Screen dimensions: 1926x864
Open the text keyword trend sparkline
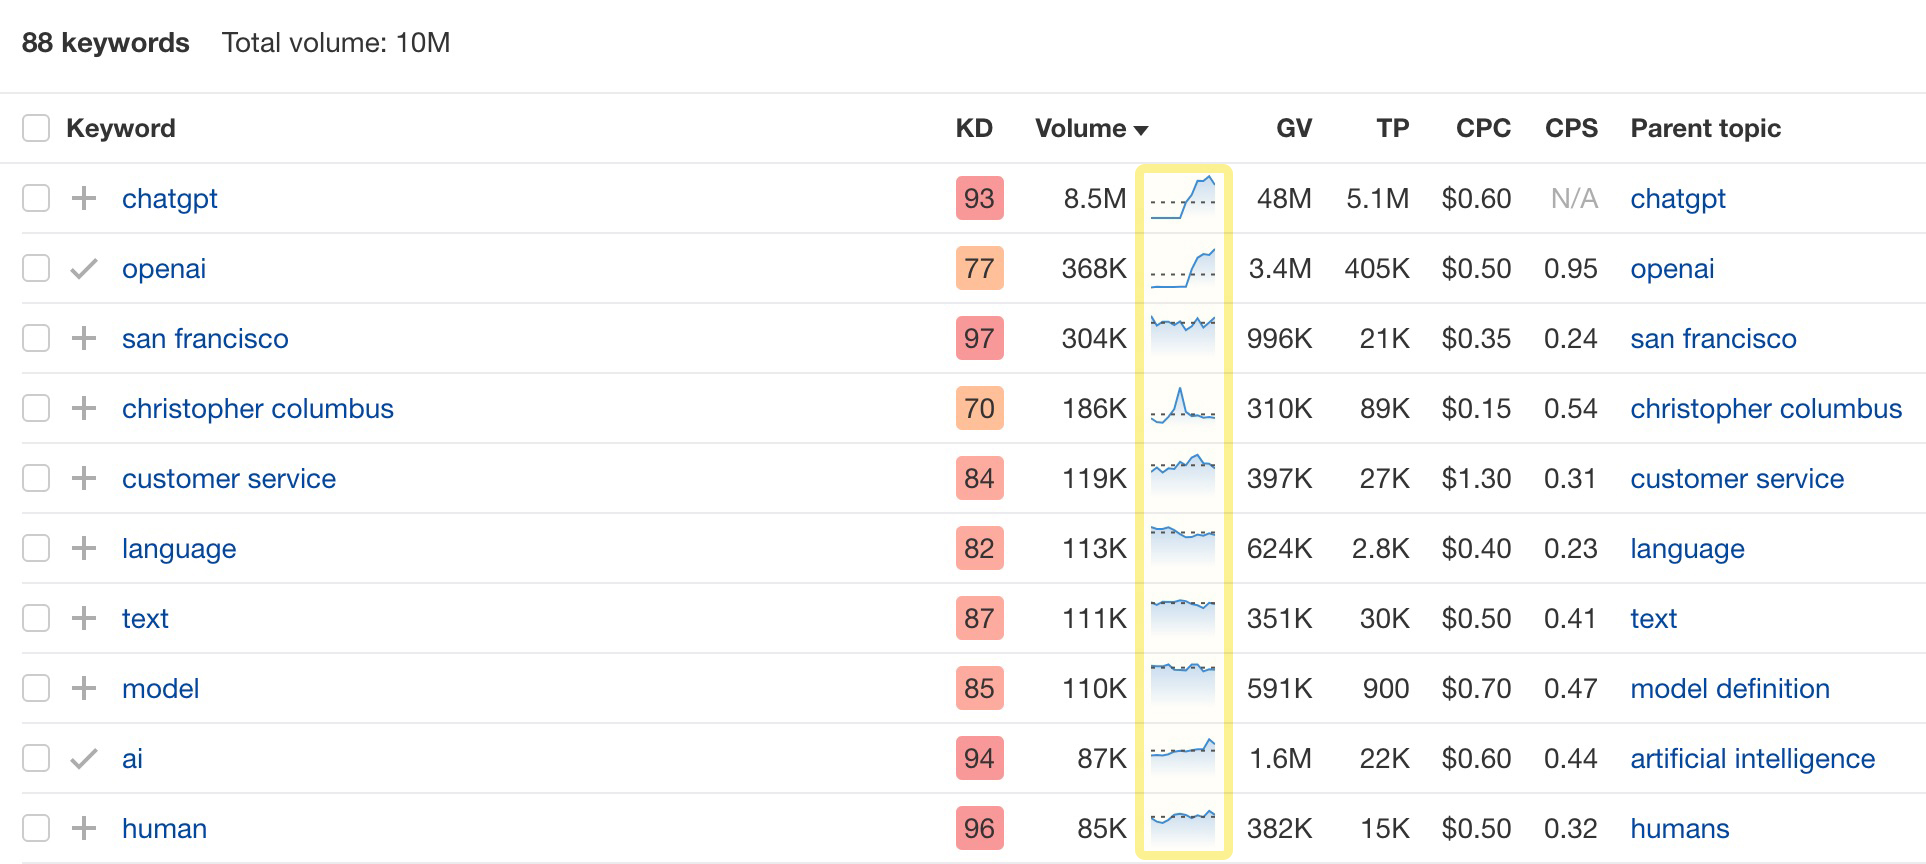tap(1183, 616)
